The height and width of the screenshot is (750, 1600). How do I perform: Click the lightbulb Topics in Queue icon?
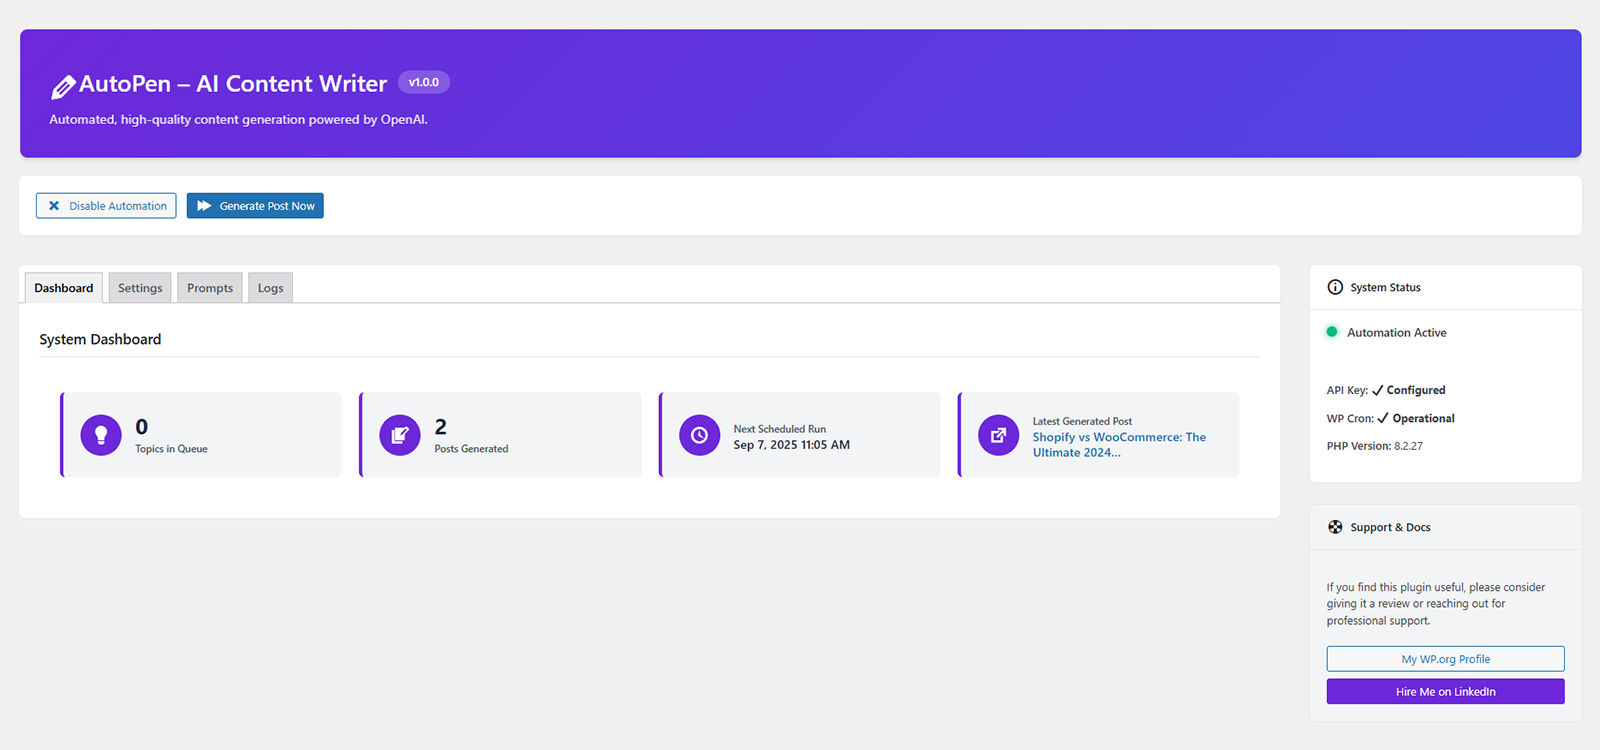[x=101, y=435]
